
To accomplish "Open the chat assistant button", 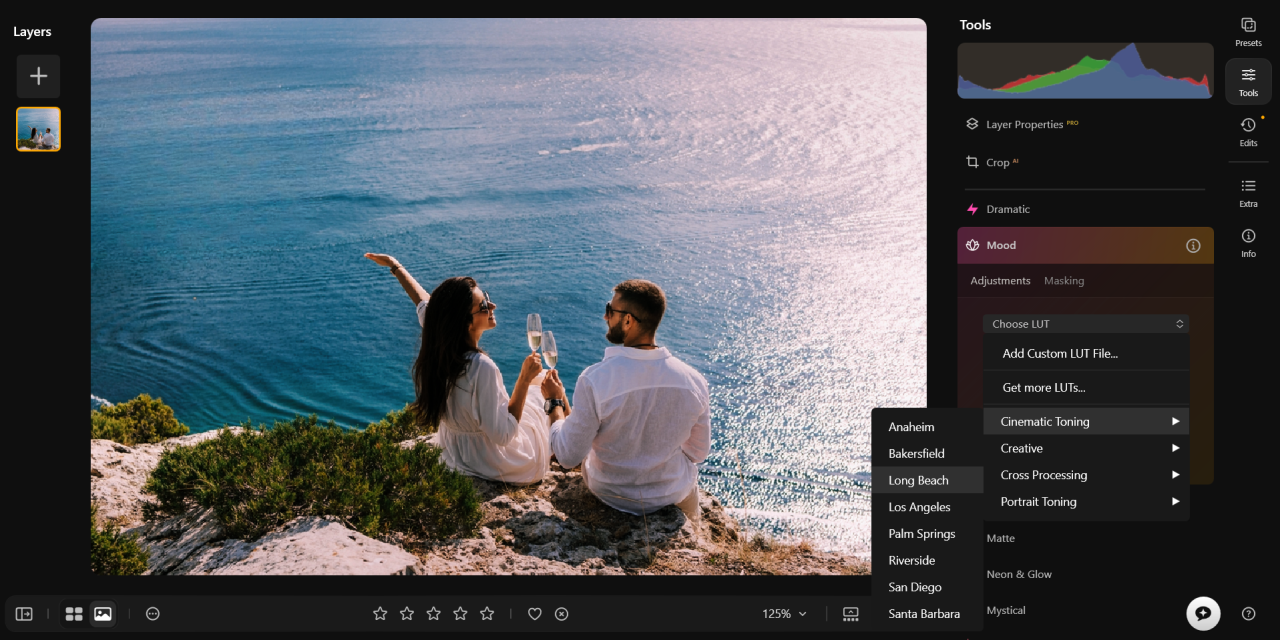I will tap(1203, 613).
